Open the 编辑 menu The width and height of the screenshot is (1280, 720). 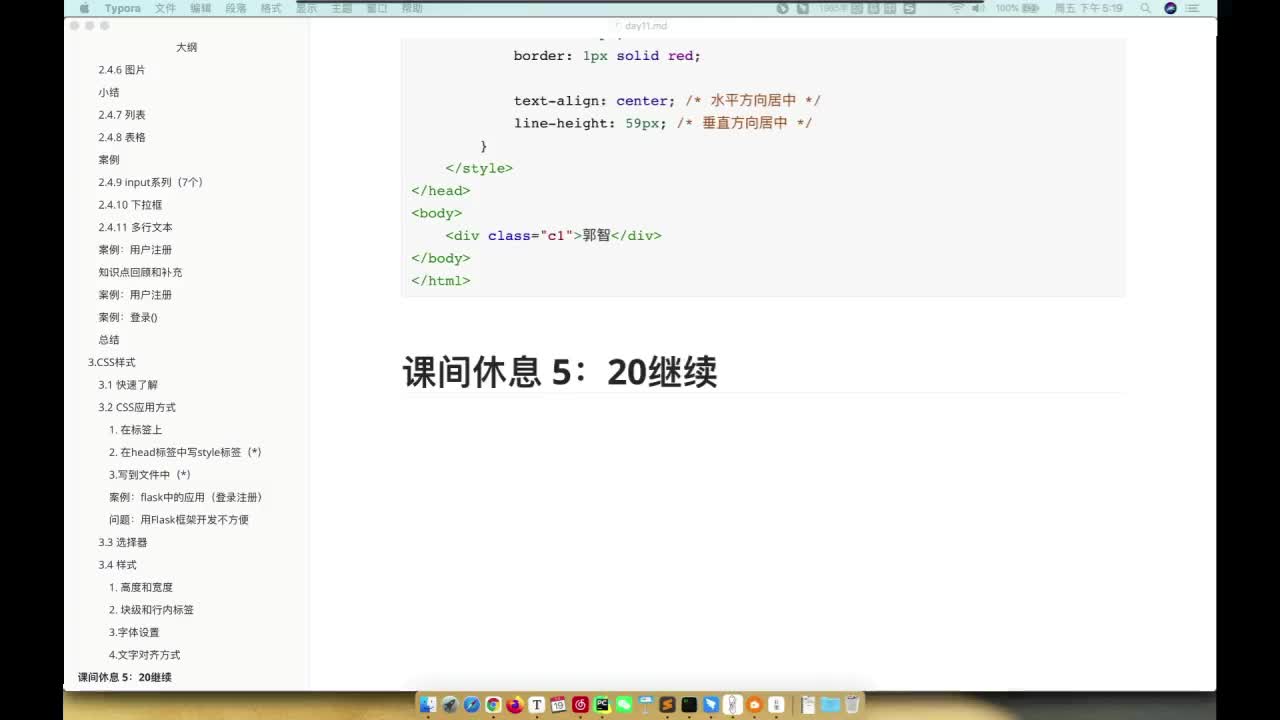[201, 8]
